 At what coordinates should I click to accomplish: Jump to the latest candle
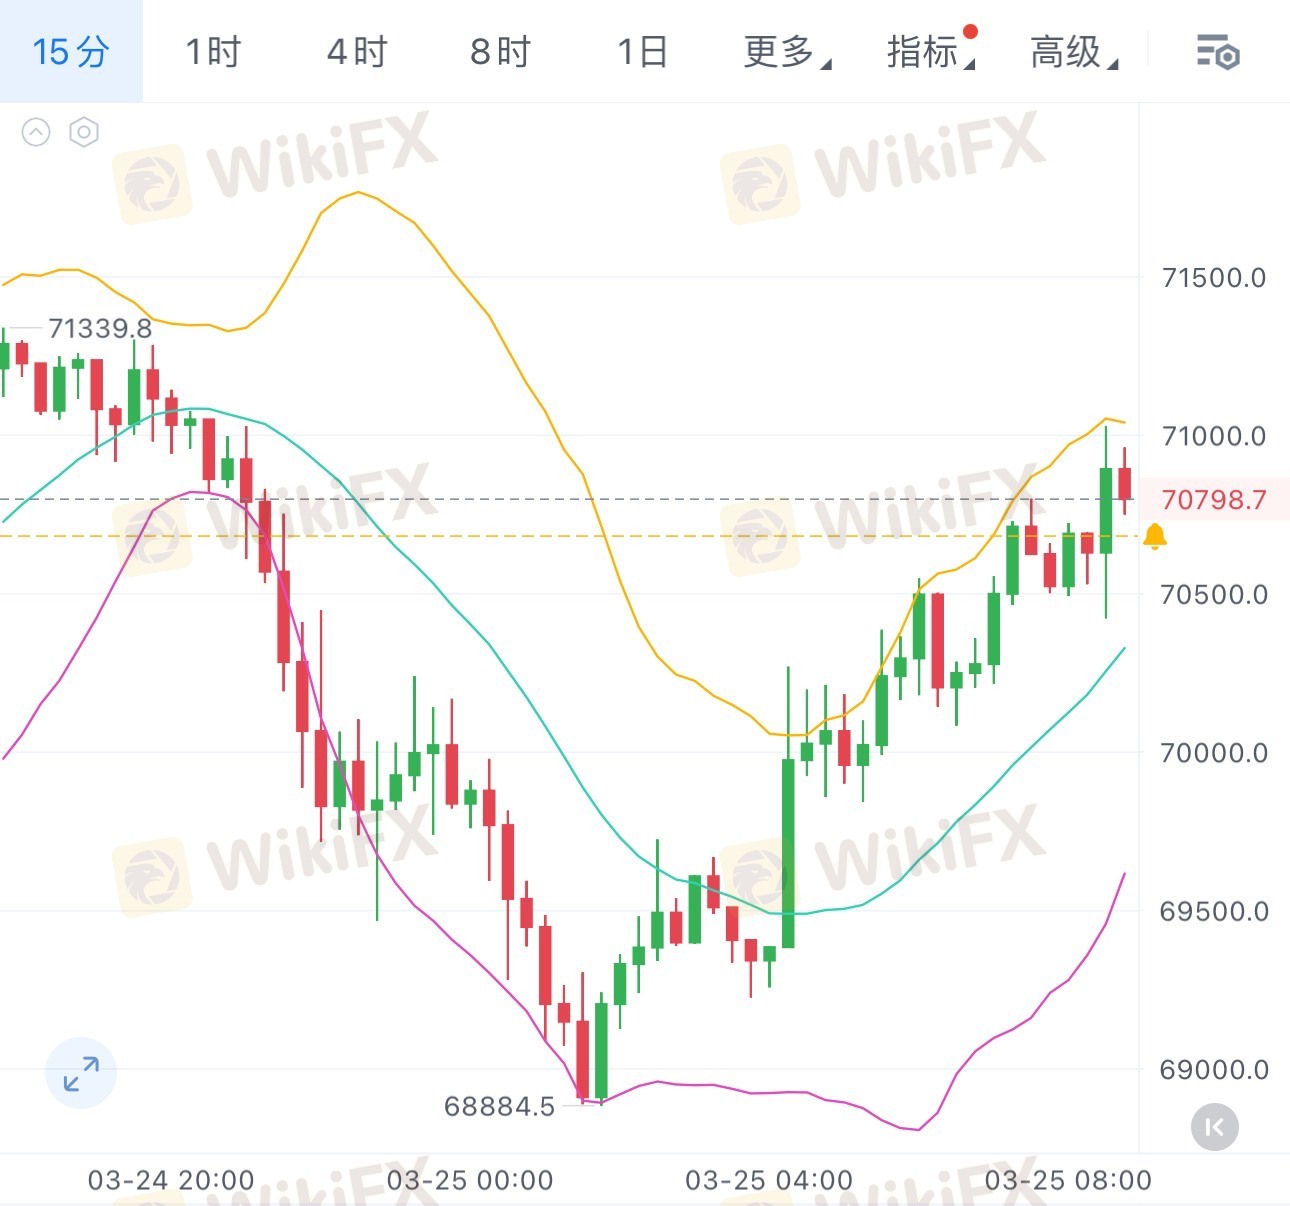(x=1215, y=1128)
